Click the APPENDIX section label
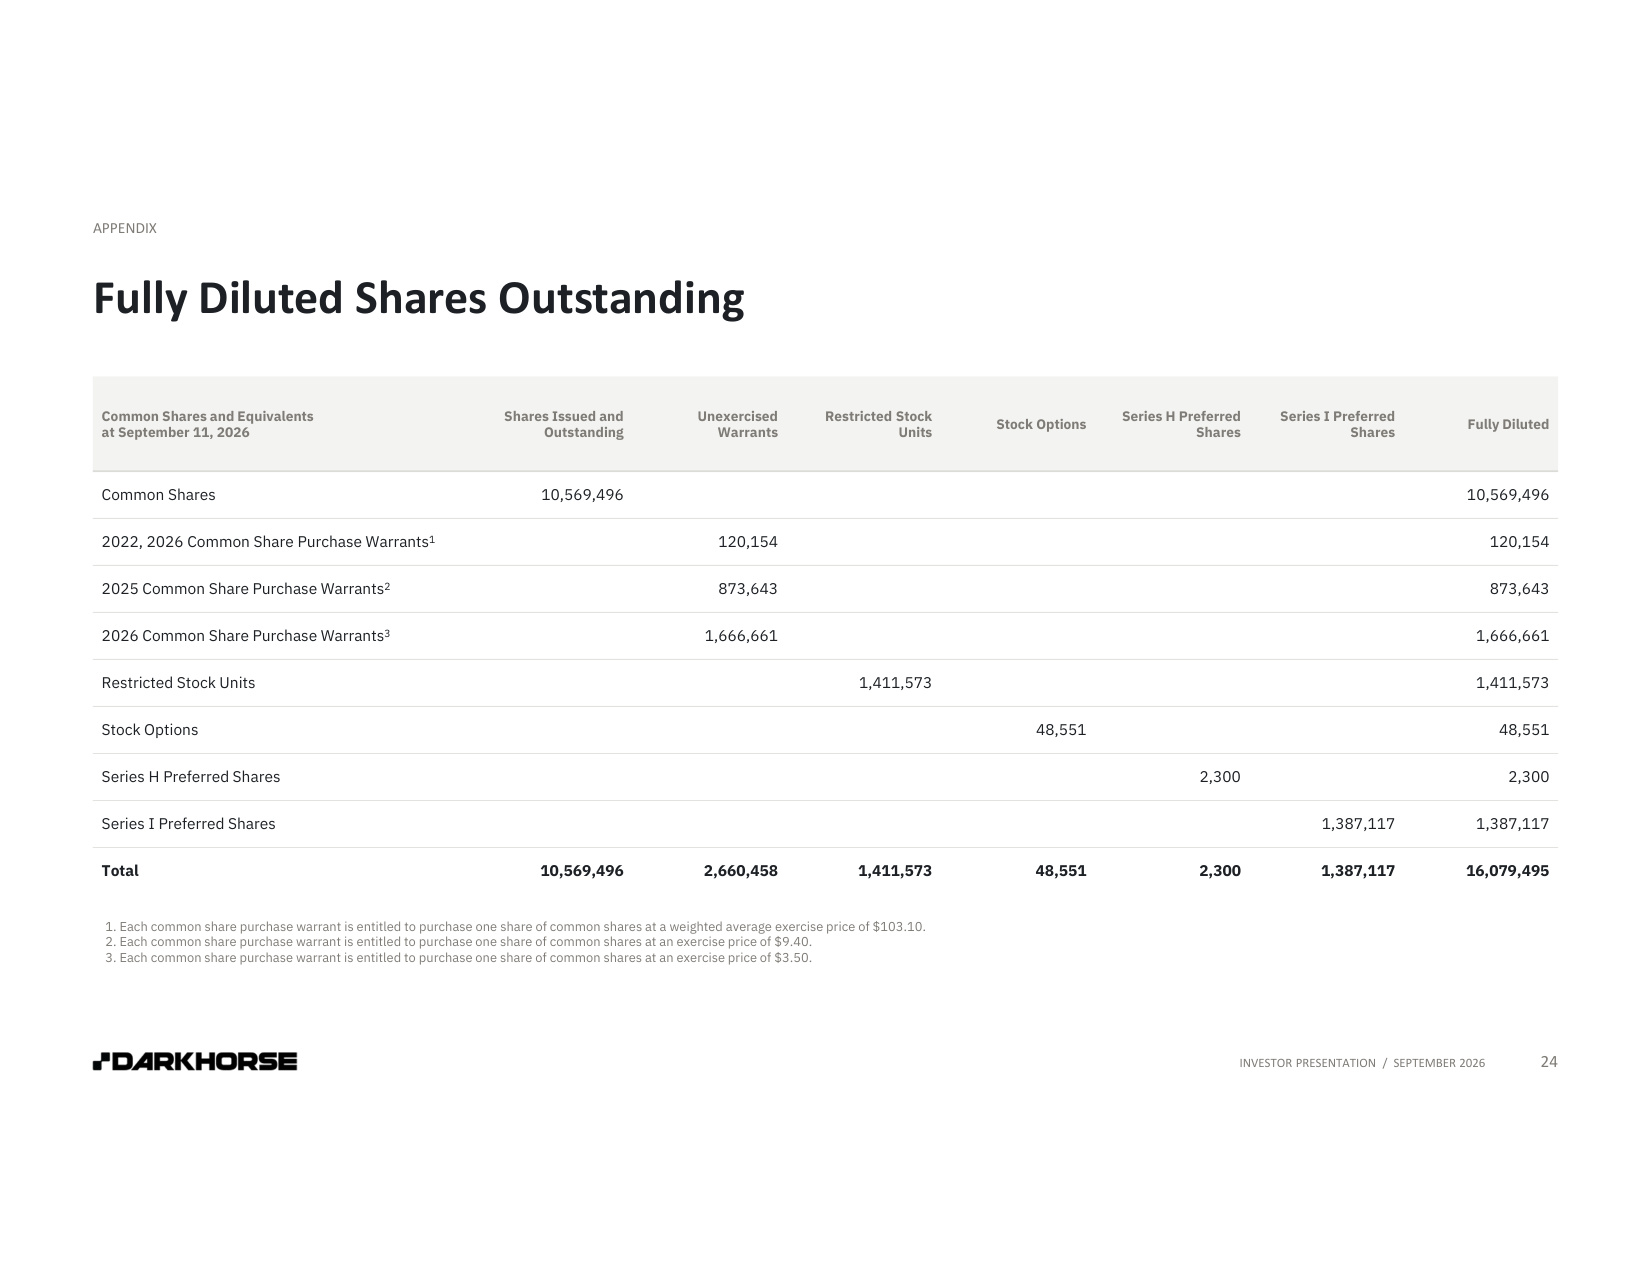Screen dimensions: 1650x1275 tap(125, 228)
